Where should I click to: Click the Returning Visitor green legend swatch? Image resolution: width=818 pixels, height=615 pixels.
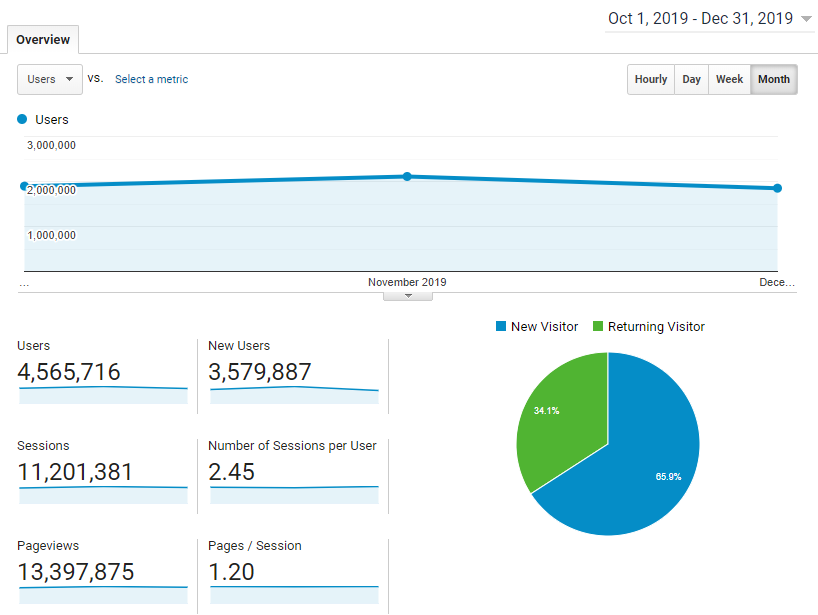click(598, 327)
